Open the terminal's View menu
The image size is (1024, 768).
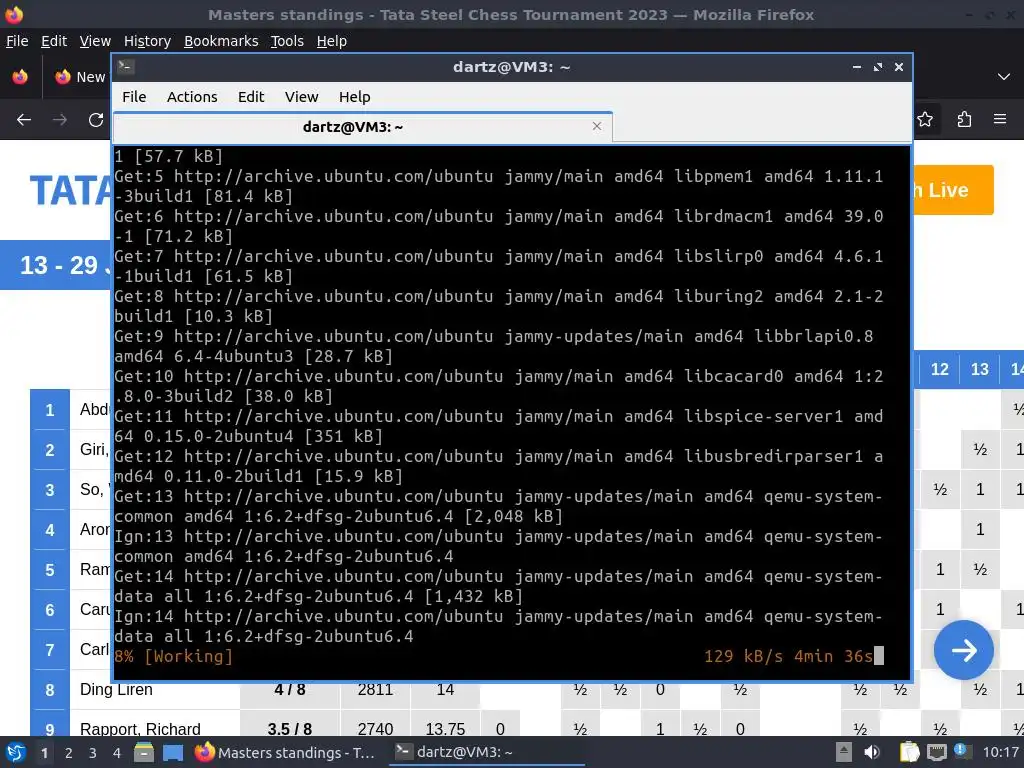(301, 97)
